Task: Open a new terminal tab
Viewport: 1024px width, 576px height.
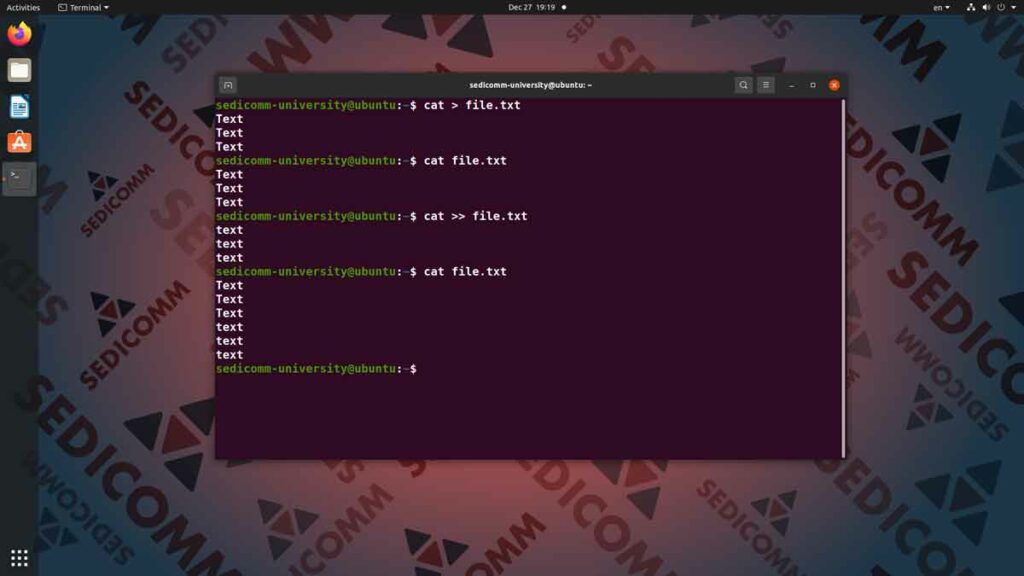Action: (x=228, y=85)
